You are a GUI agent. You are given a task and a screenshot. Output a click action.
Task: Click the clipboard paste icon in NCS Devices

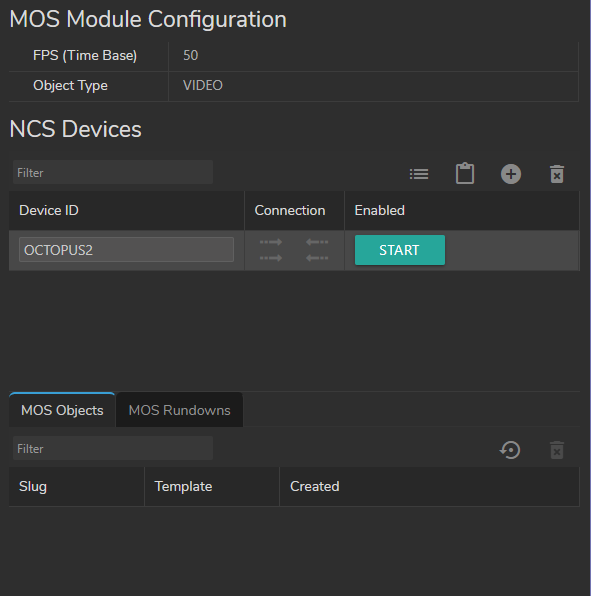[x=465, y=174]
